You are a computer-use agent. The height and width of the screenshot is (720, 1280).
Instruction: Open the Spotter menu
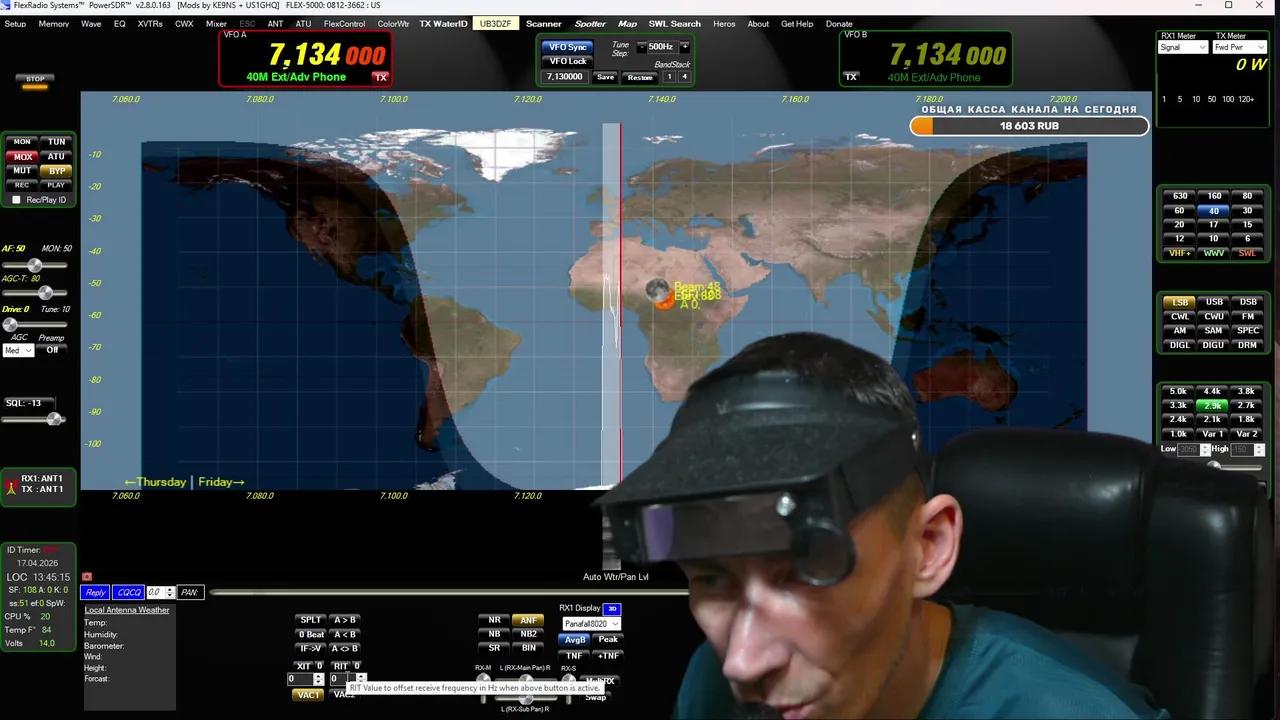pyautogui.click(x=589, y=23)
